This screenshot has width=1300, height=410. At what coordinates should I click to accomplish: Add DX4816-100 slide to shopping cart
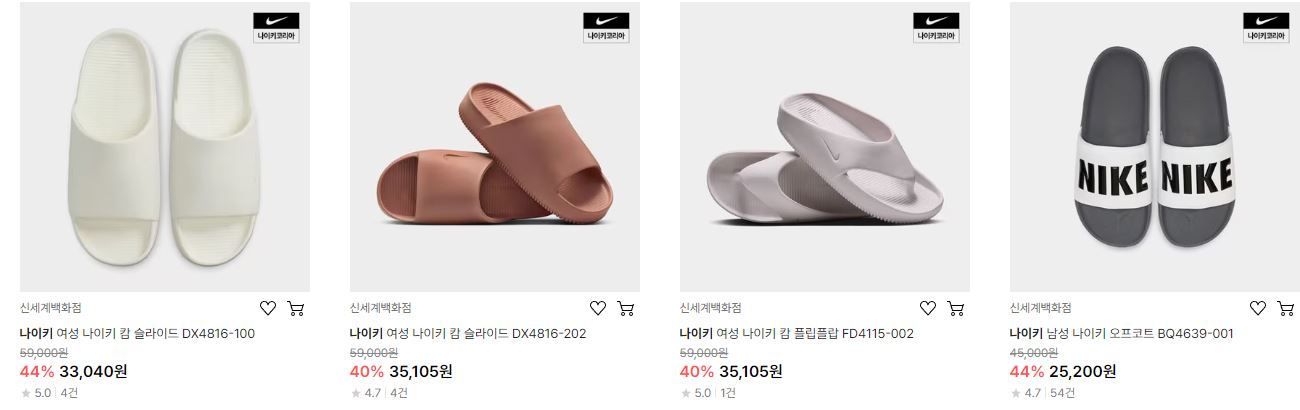pos(296,308)
